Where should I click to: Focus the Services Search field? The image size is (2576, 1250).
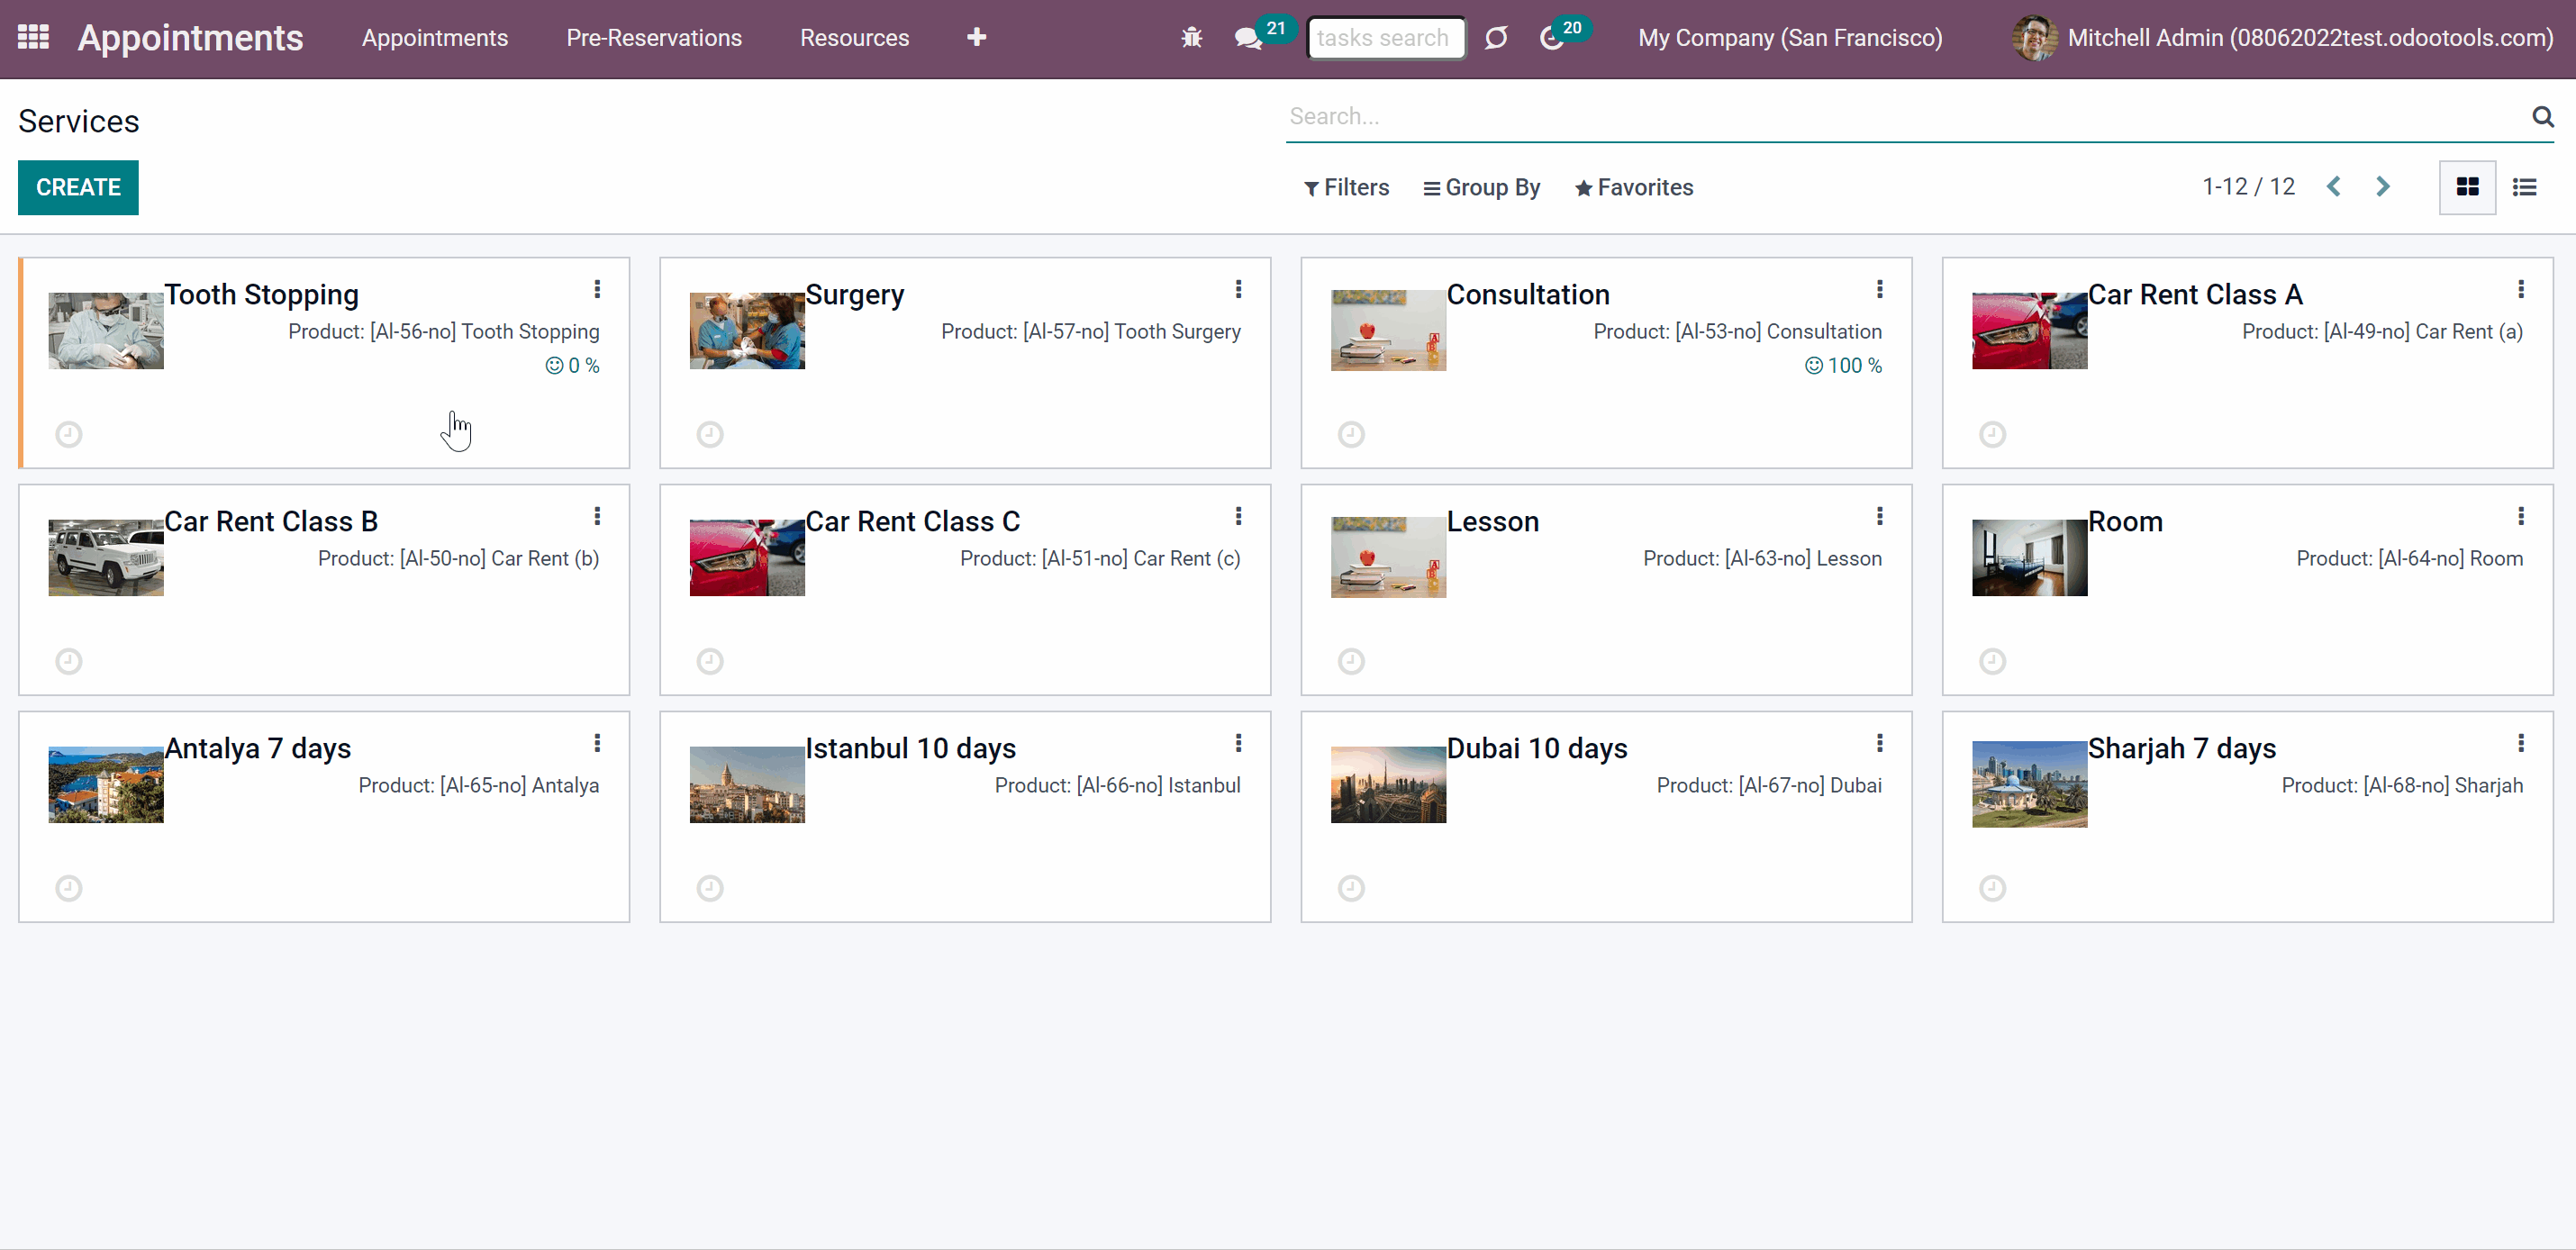[x=1905, y=116]
